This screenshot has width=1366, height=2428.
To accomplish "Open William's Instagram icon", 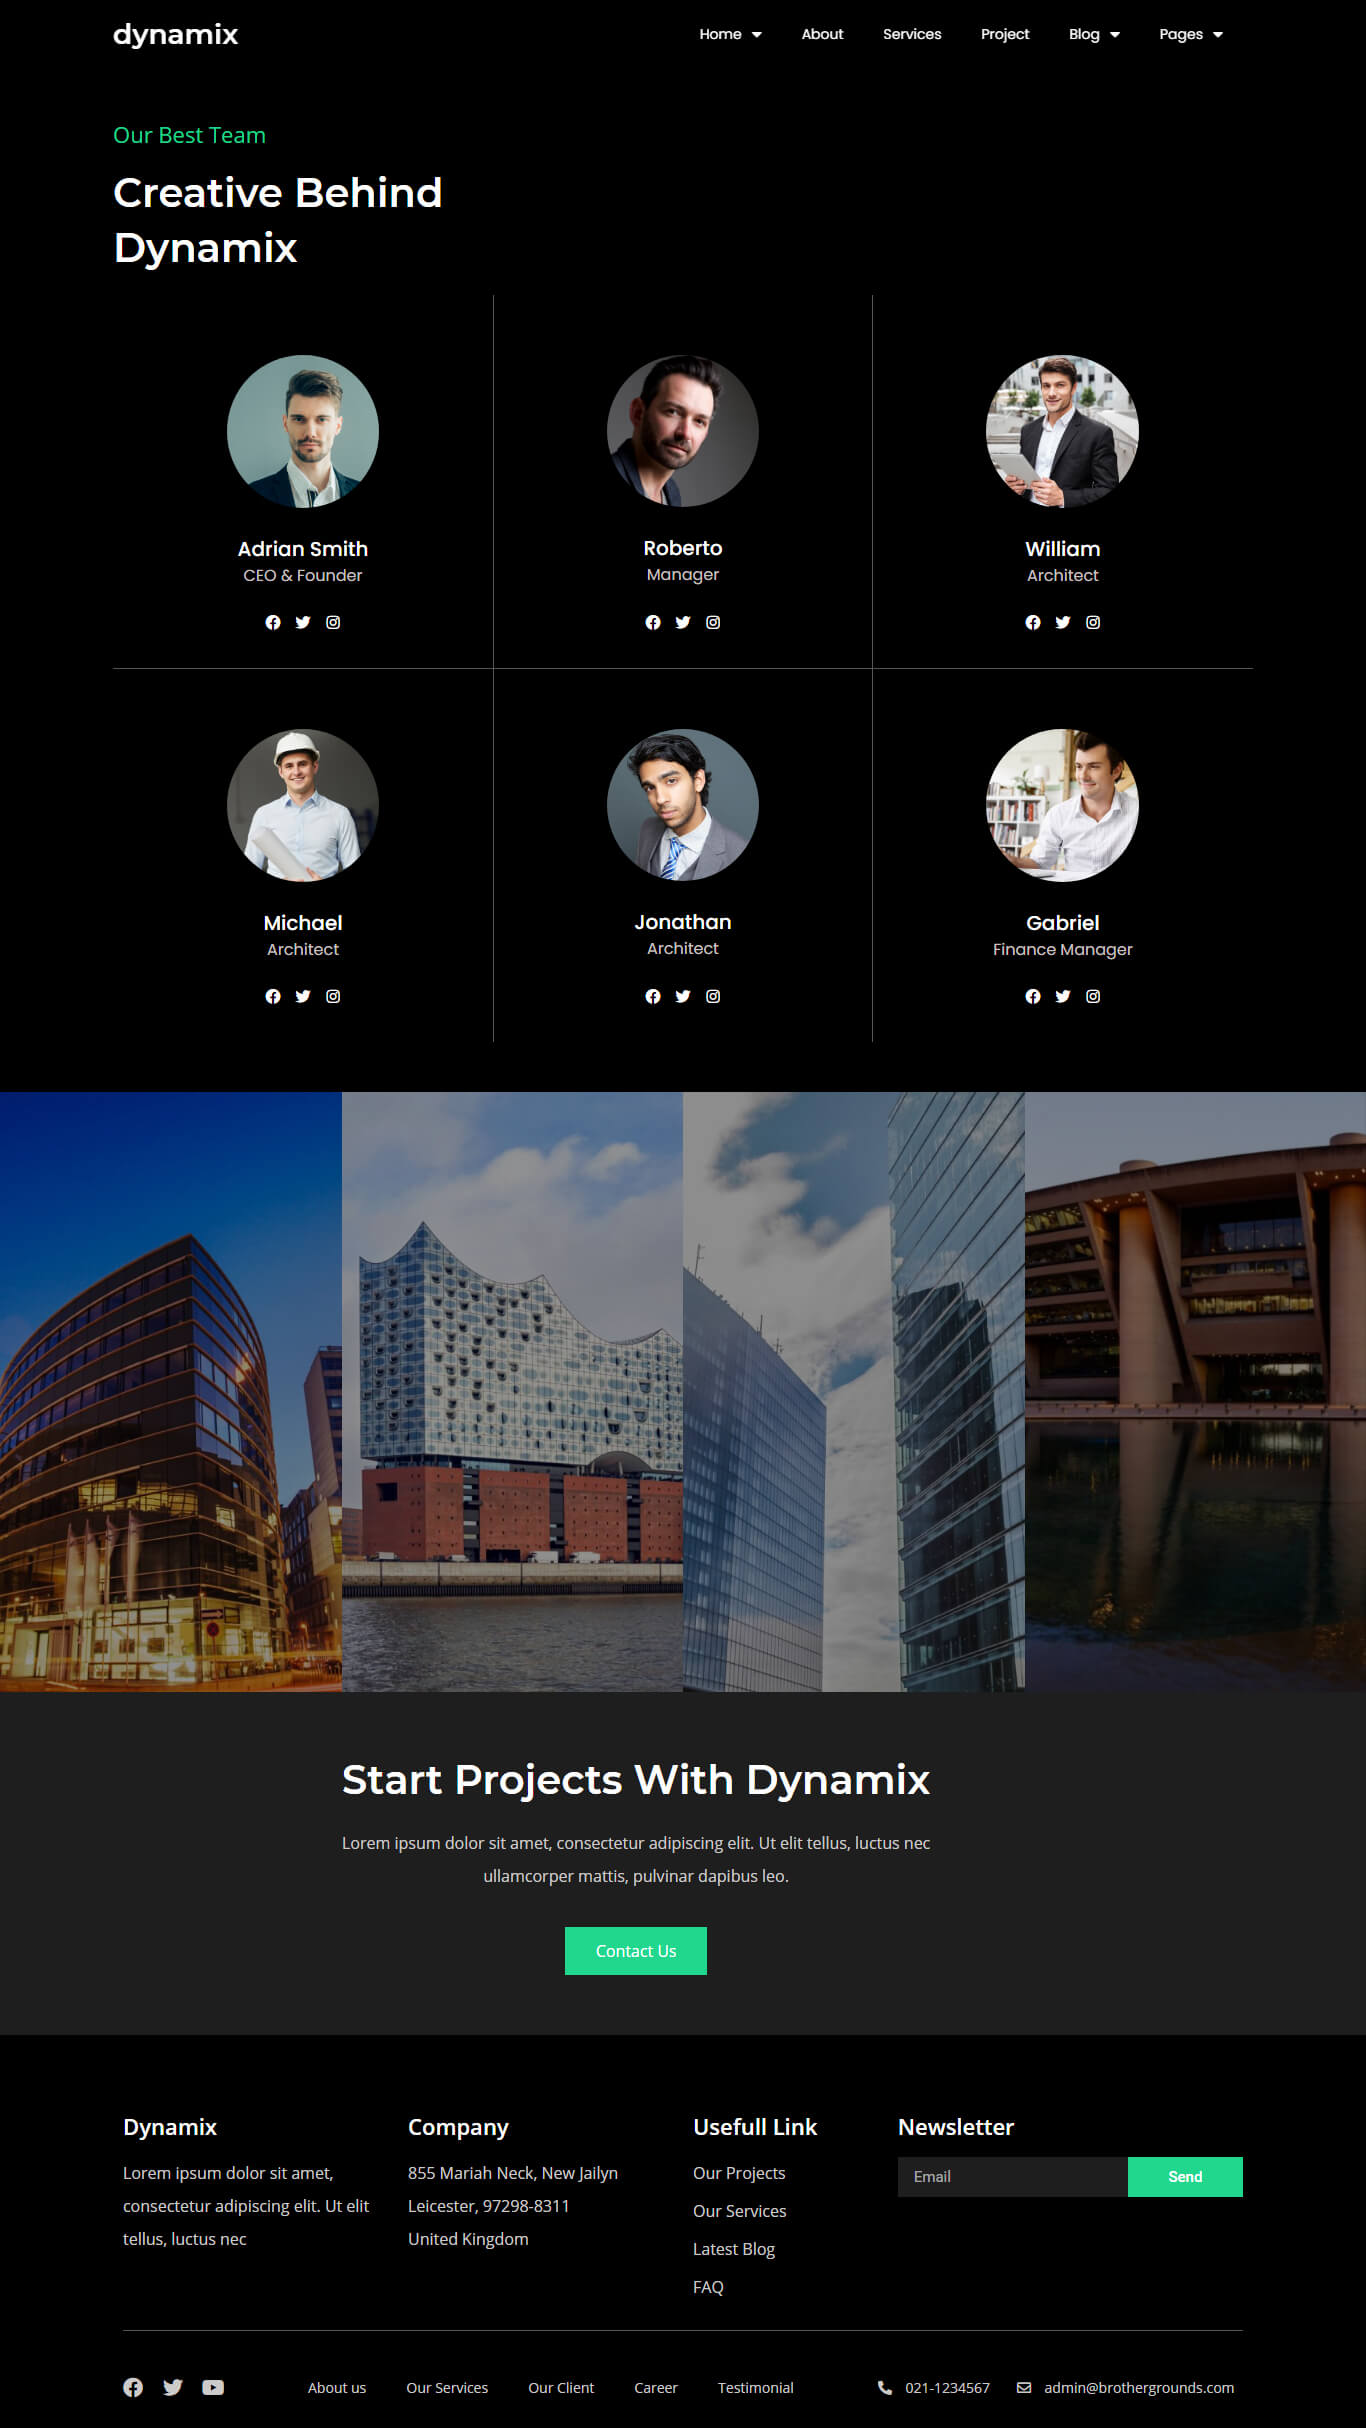I will (x=1093, y=622).
